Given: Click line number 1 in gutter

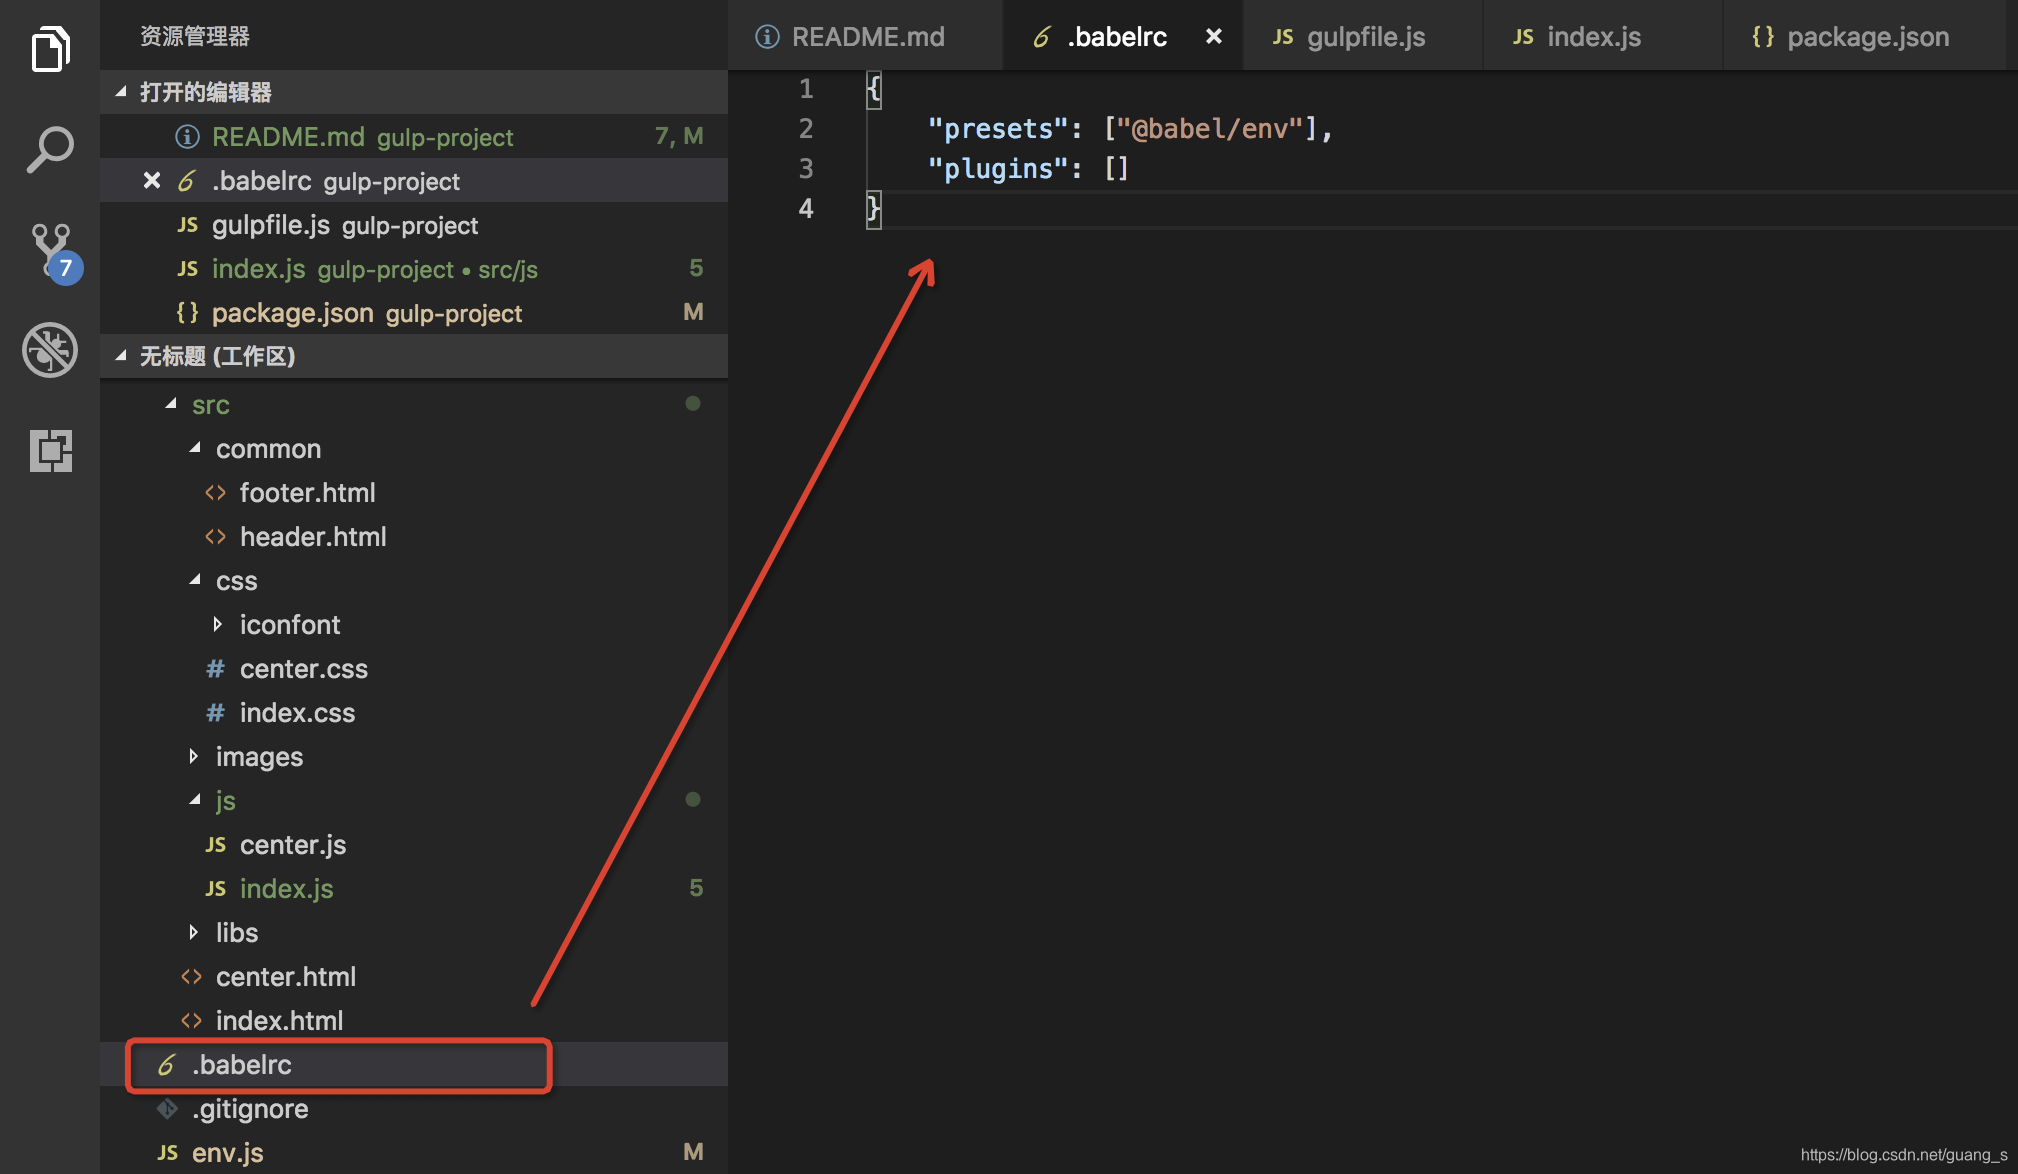Looking at the screenshot, I should 806,89.
